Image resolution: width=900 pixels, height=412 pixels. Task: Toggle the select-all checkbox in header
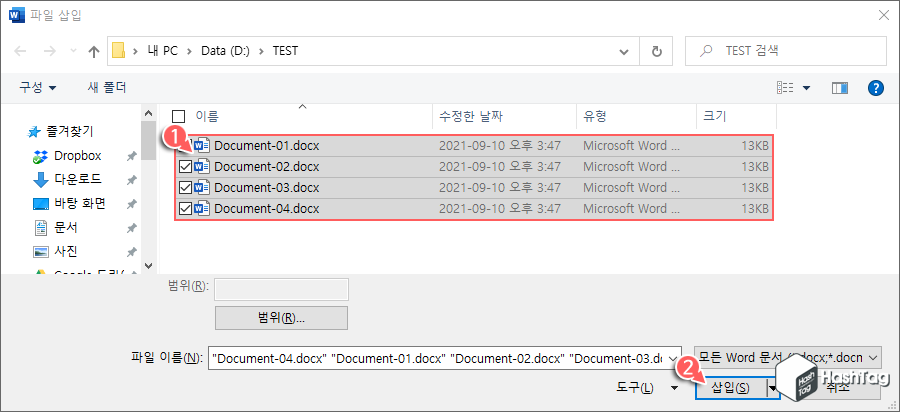[179, 116]
